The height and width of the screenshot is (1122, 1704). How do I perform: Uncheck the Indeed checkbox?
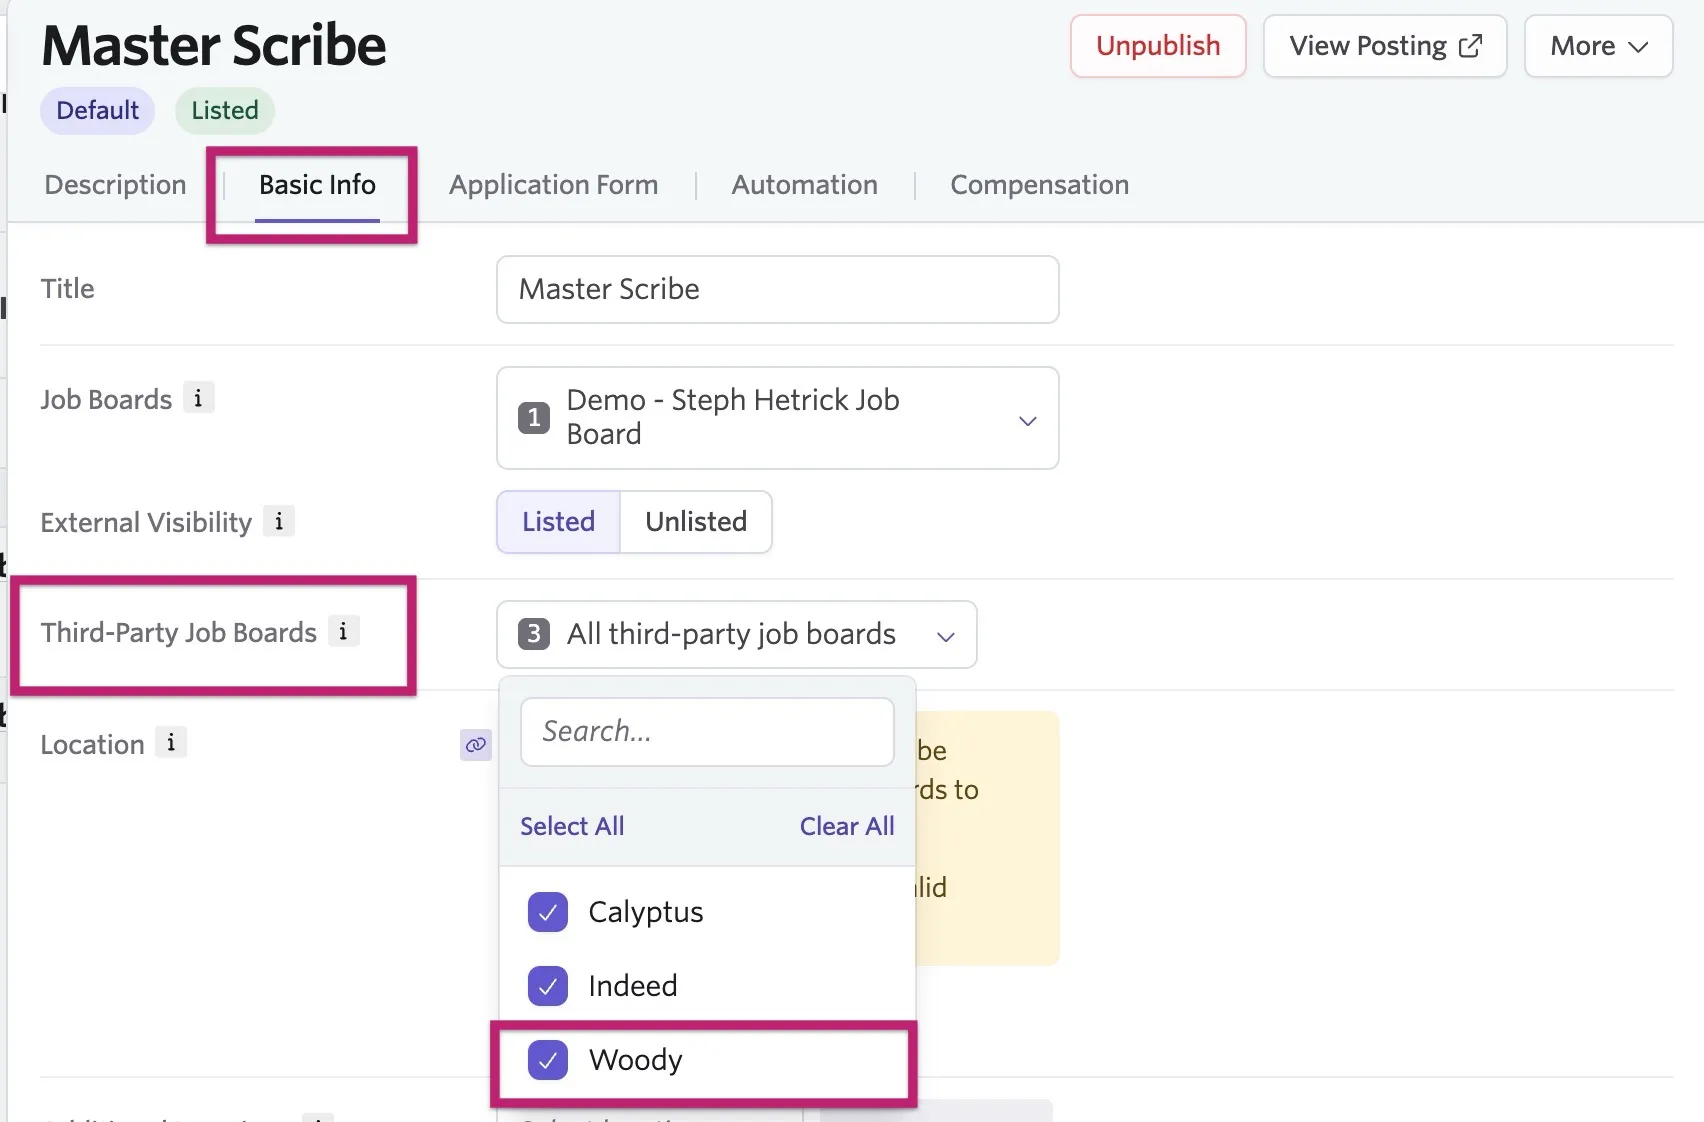[x=548, y=986]
